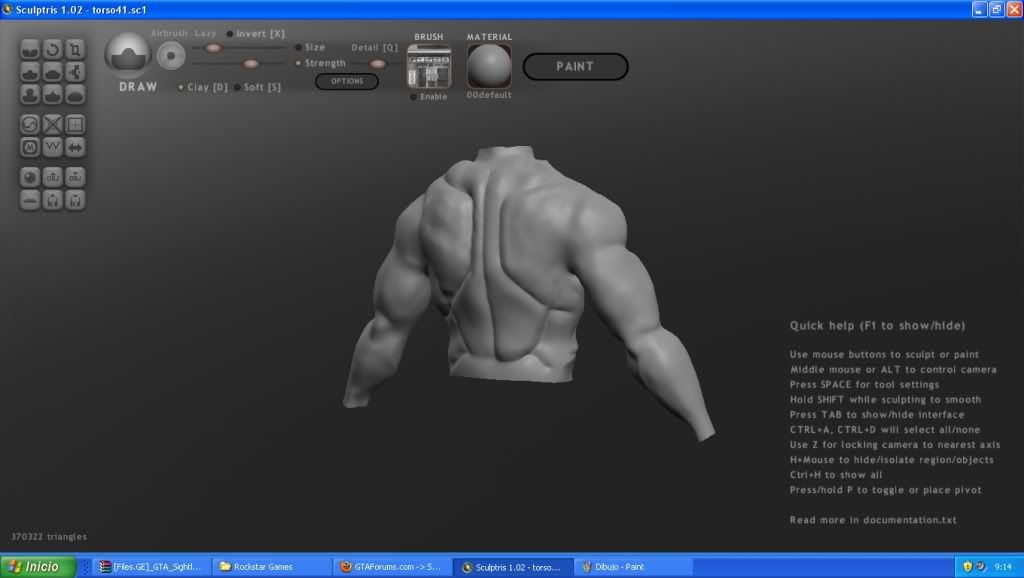
Task: Toggle the Wireframe zigzag icon
Action: pyautogui.click(x=53, y=147)
